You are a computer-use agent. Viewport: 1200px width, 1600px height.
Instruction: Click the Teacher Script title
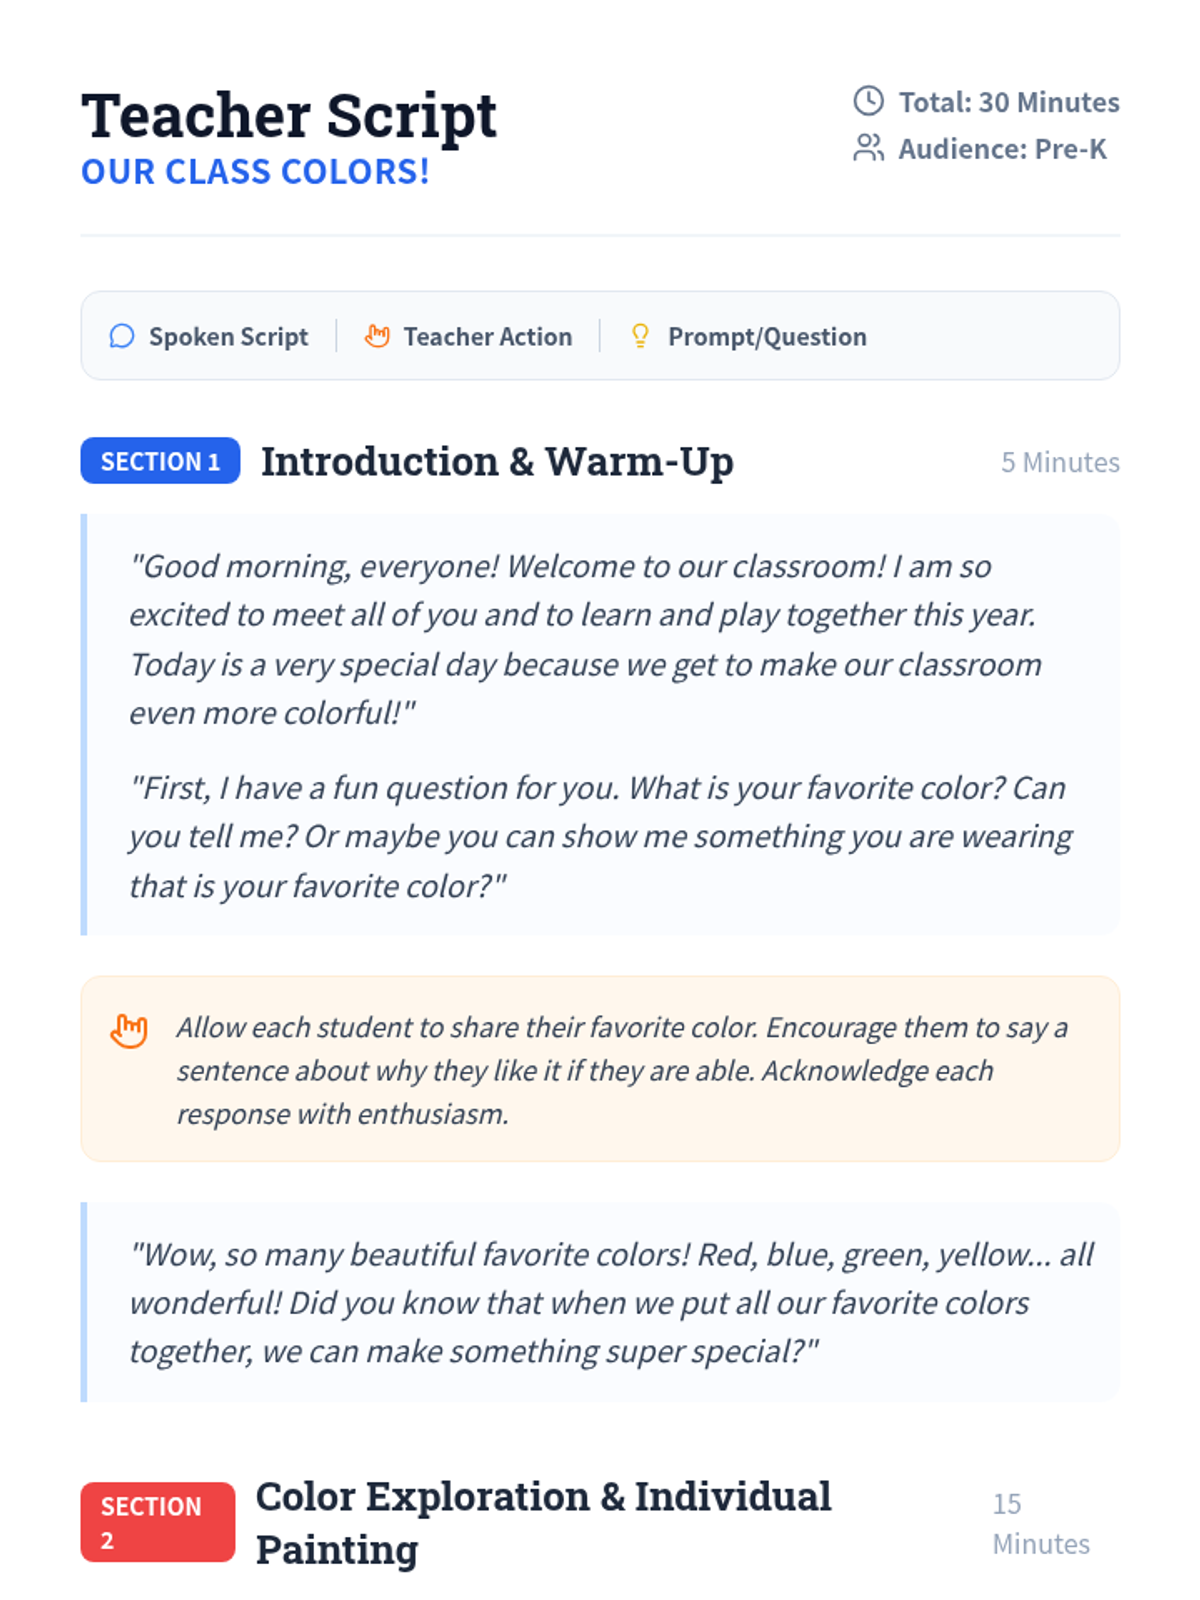(x=289, y=115)
